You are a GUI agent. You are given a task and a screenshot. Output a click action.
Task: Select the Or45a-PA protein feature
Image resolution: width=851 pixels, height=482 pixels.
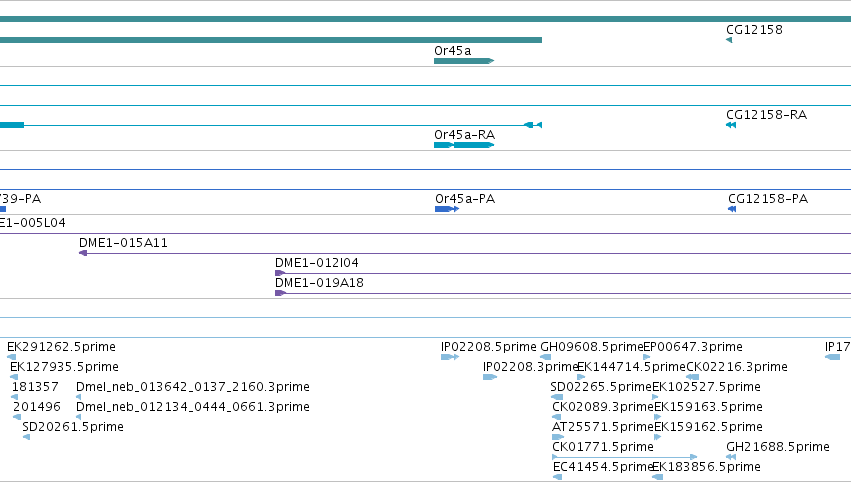(x=447, y=209)
